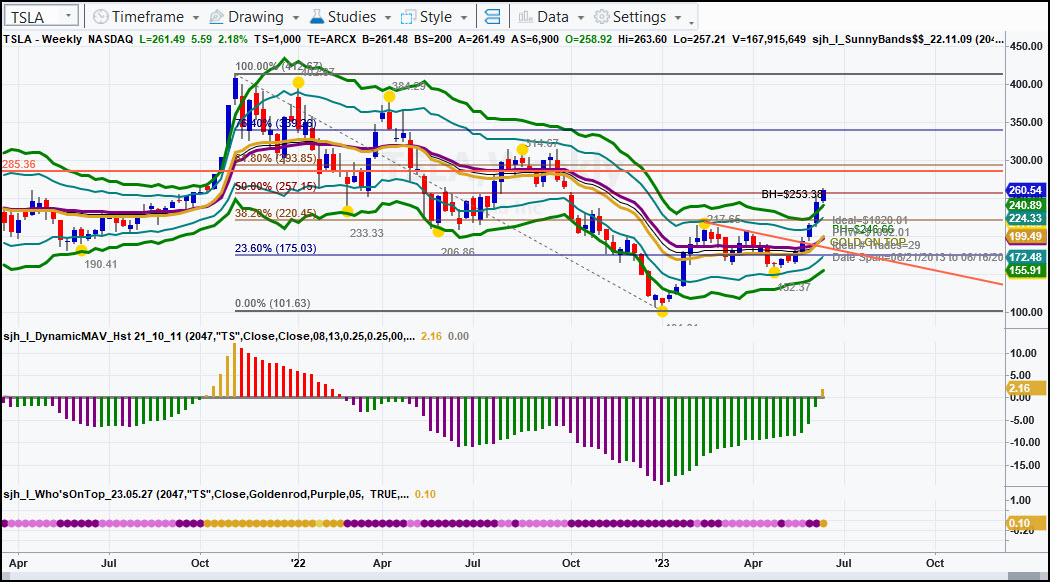The image size is (1050, 582).
Task: Click the Drawing pencil icon
Action: [x=216, y=17]
